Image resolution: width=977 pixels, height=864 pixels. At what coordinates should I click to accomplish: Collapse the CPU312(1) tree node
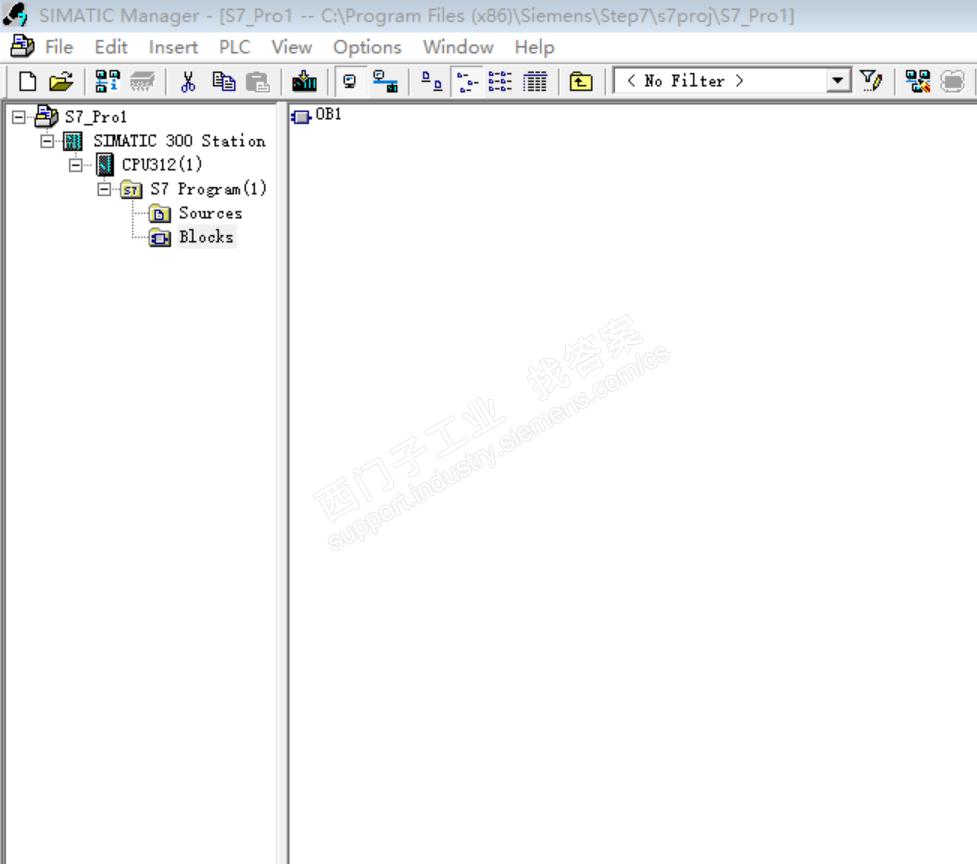click(x=76, y=165)
